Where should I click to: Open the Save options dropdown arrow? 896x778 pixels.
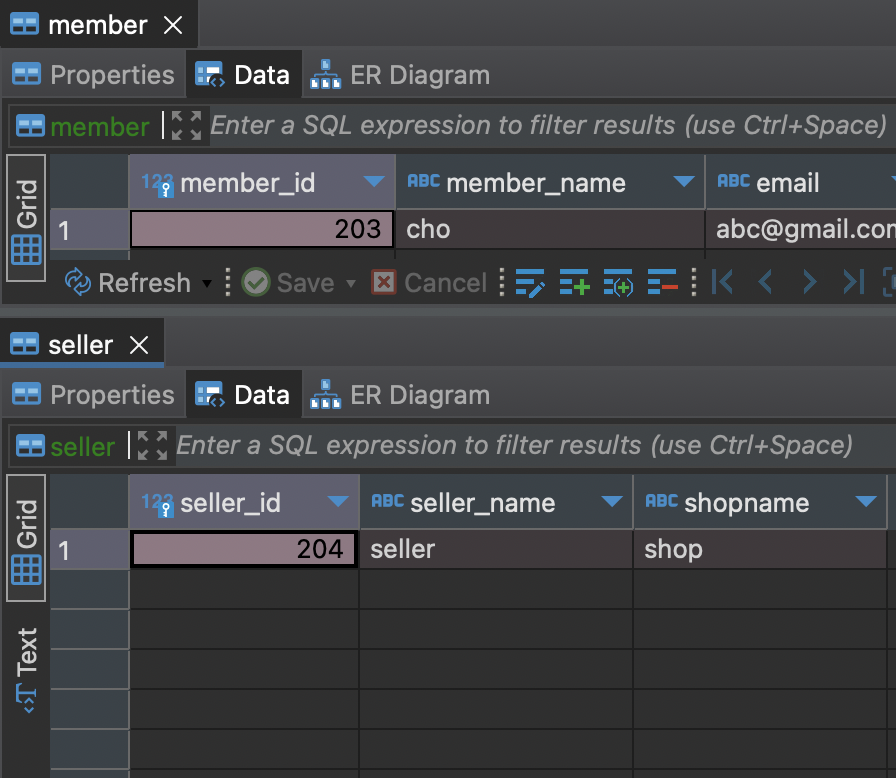351,283
